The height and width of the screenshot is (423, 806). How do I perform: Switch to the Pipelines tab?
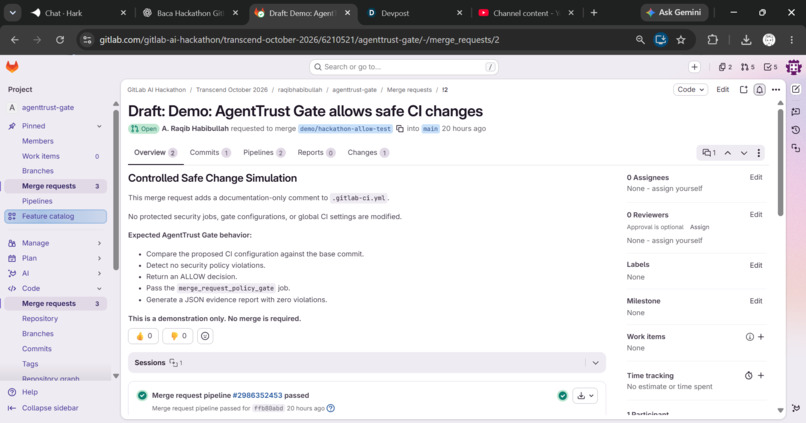point(264,153)
